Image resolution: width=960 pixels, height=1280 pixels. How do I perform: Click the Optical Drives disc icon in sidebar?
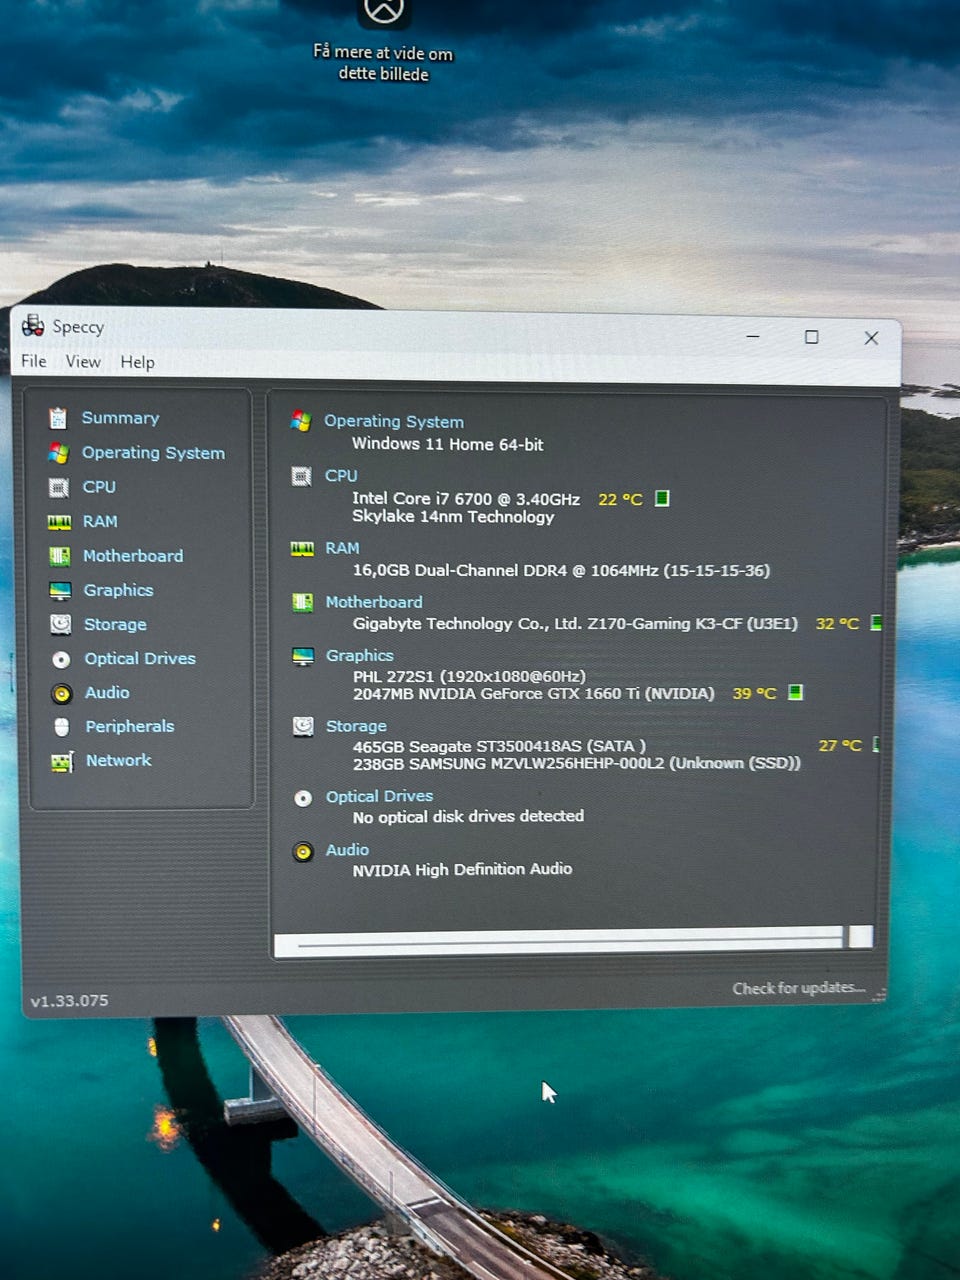click(61, 659)
